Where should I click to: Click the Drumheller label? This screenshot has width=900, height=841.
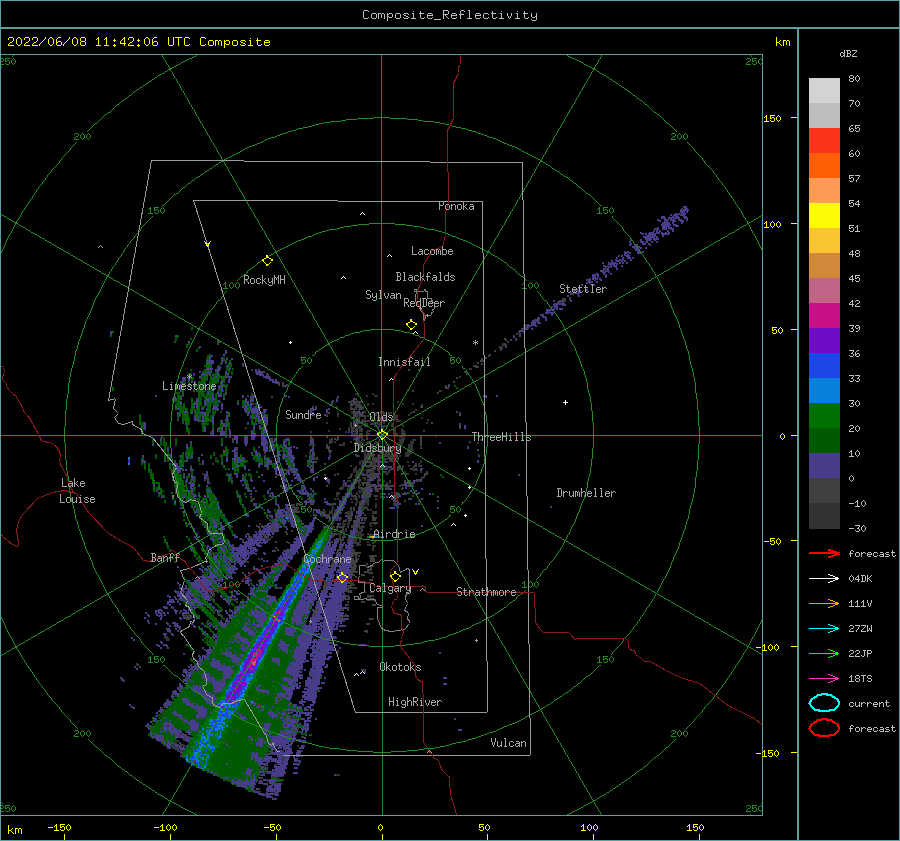point(586,493)
